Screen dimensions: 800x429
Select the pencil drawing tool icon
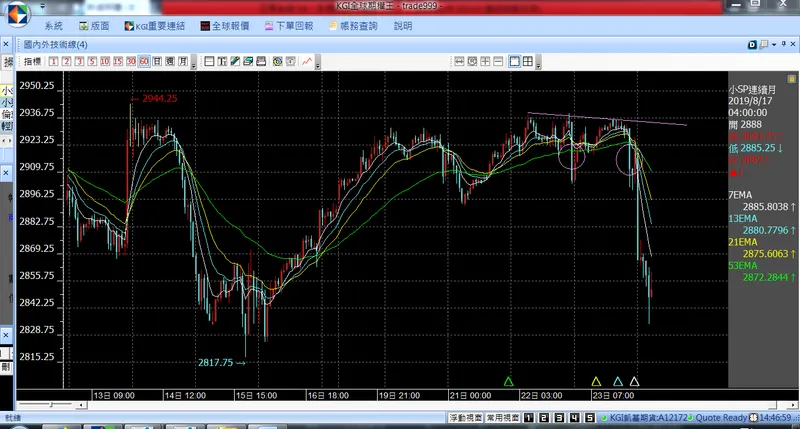pyautogui.click(x=235, y=62)
